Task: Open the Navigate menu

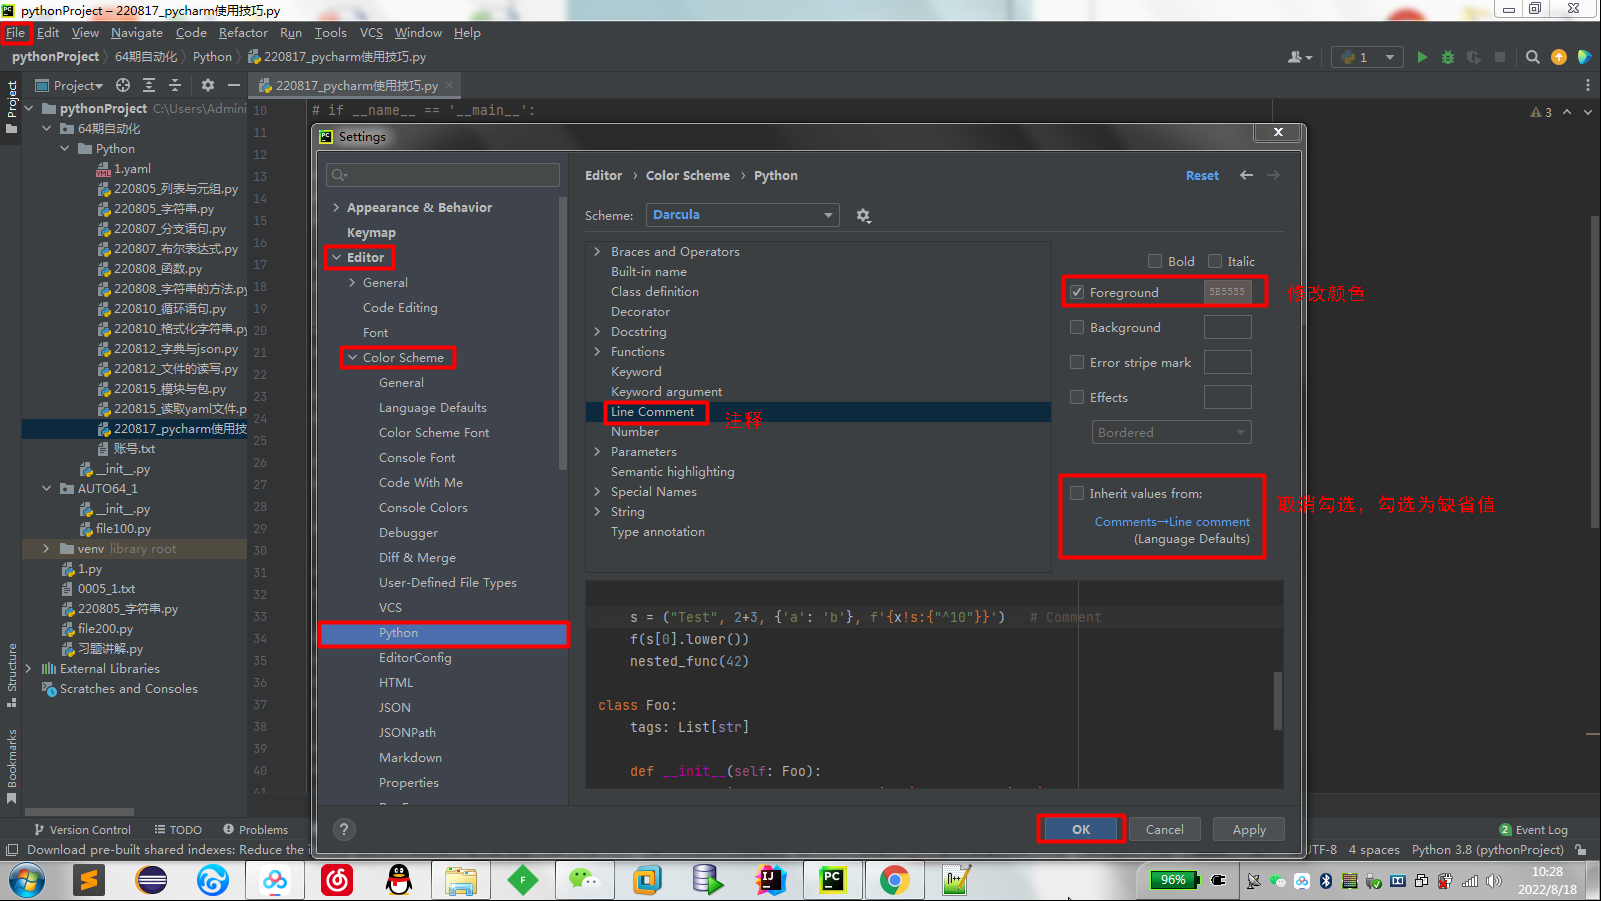Action: (137, 32)
